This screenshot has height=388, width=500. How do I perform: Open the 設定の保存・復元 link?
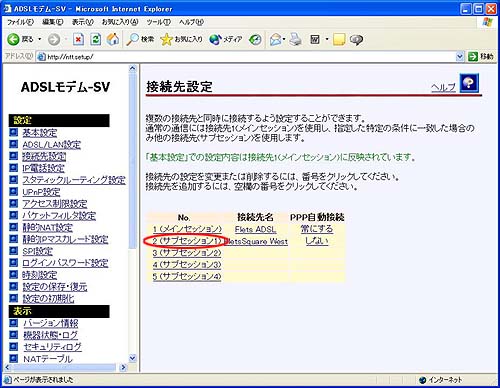tap(55, 287)
